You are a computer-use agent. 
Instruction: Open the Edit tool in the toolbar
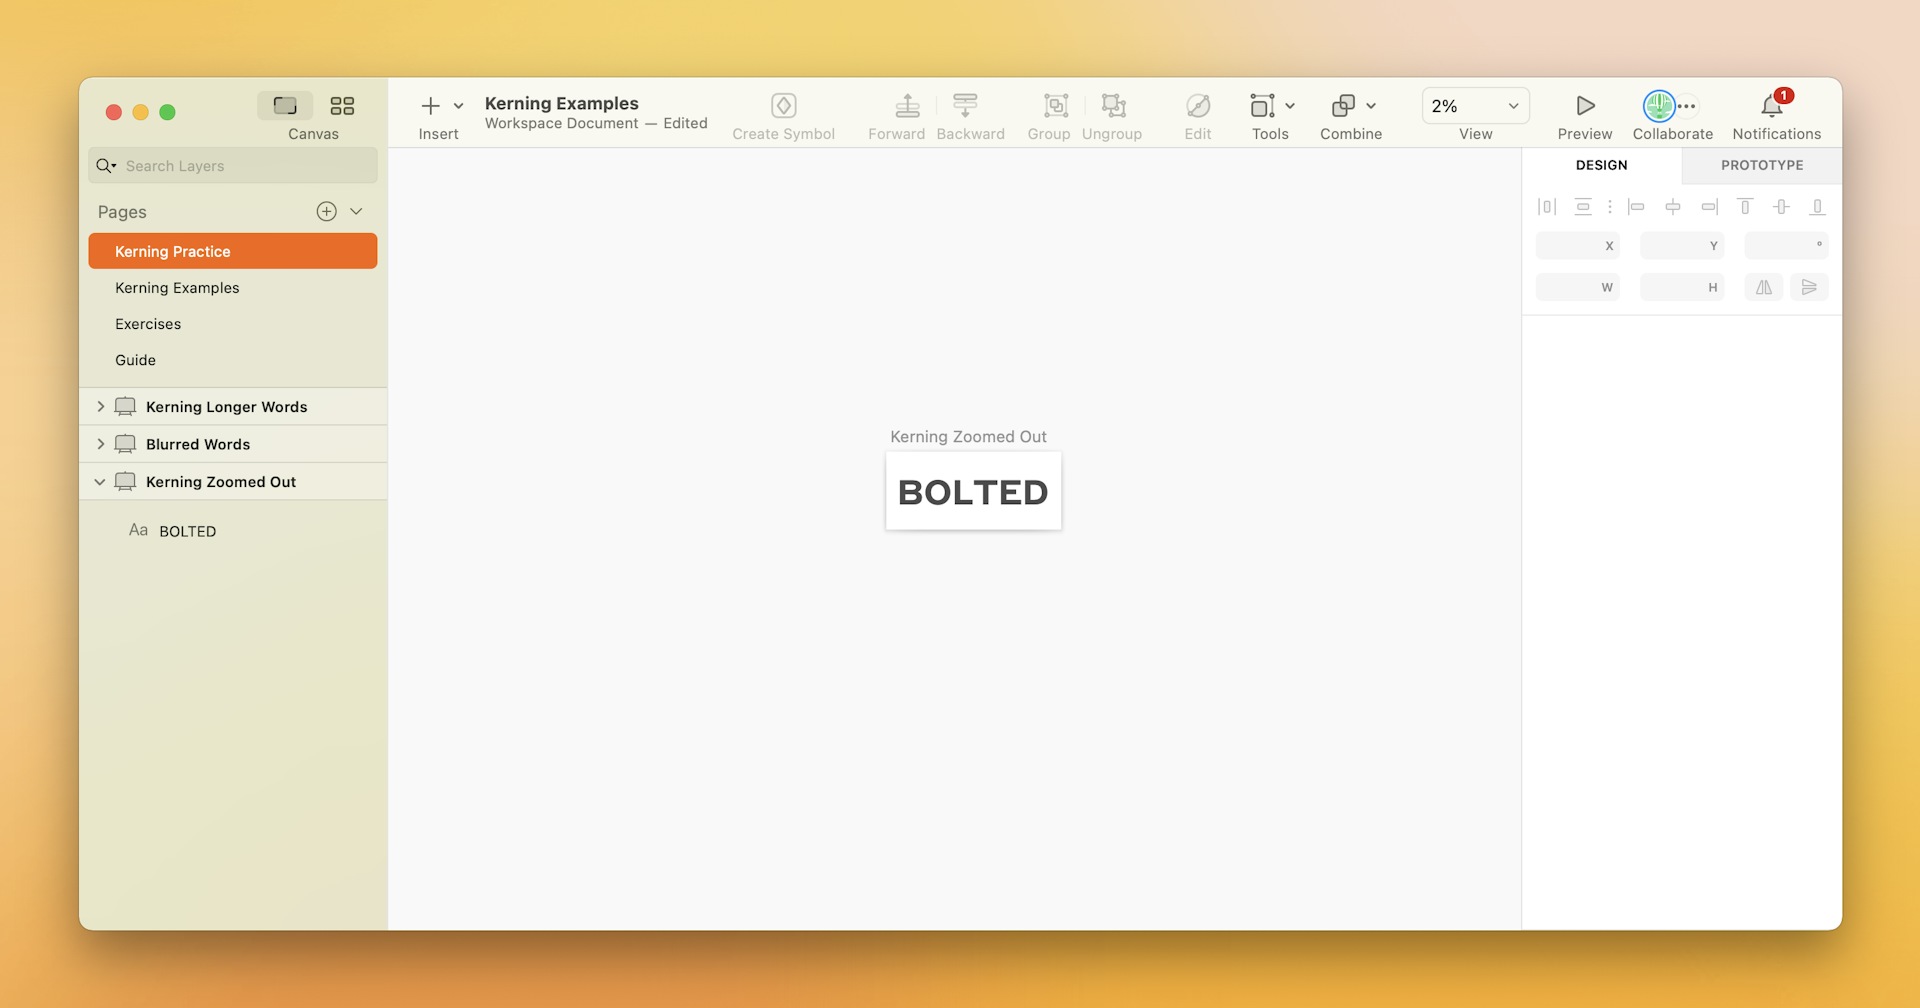(1197, 105)
